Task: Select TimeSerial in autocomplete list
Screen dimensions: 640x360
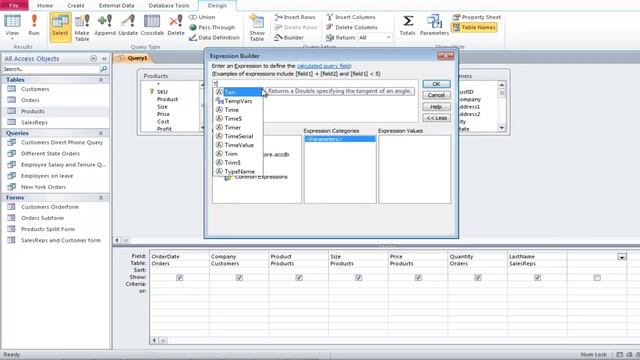Action: click(x=238, y=136)
